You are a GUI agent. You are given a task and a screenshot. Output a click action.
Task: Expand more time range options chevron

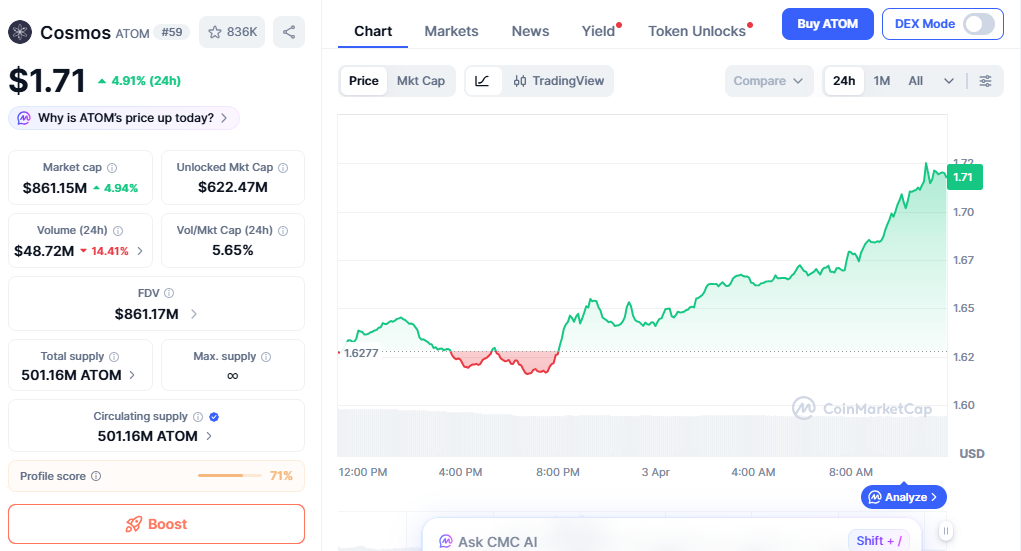click(x=949, y=81)
